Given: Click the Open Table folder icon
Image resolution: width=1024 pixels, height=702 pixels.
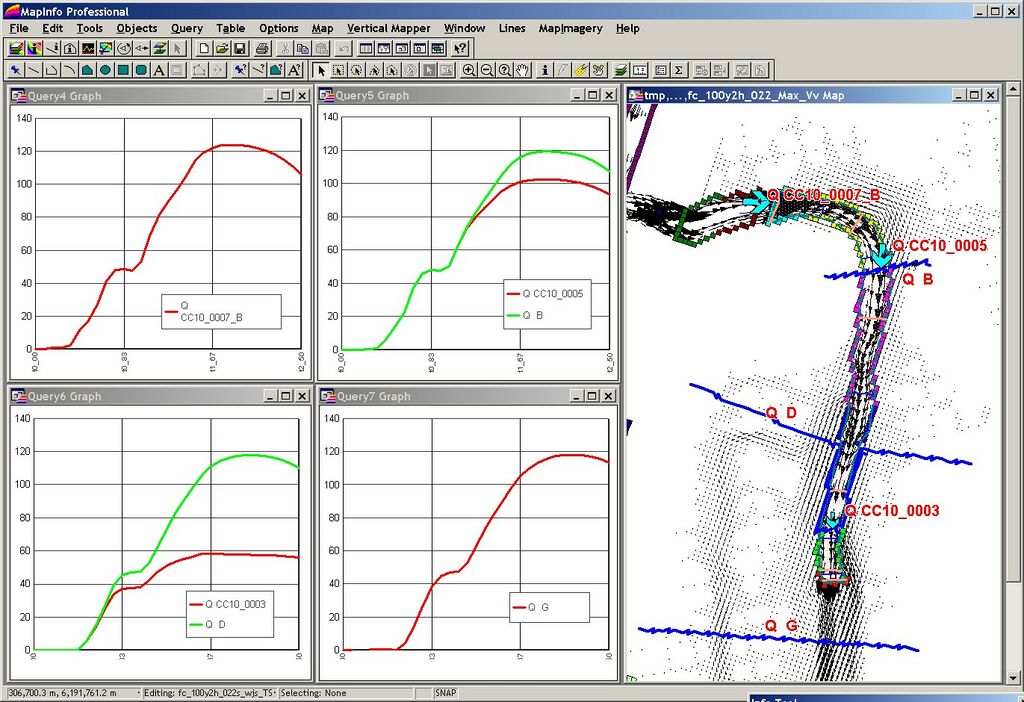Looking at the screenshot, I should click(222, 48).
